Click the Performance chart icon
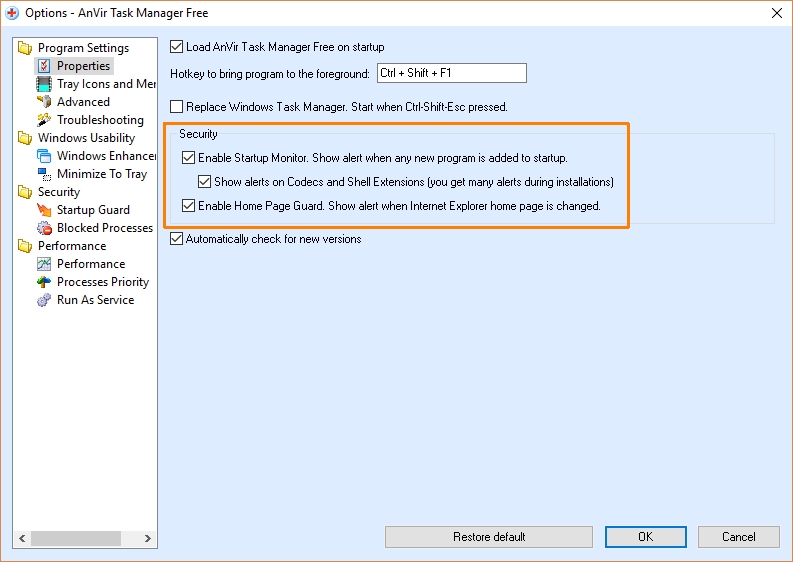This screenshot has height=562, width=793. tap(44, 264)
